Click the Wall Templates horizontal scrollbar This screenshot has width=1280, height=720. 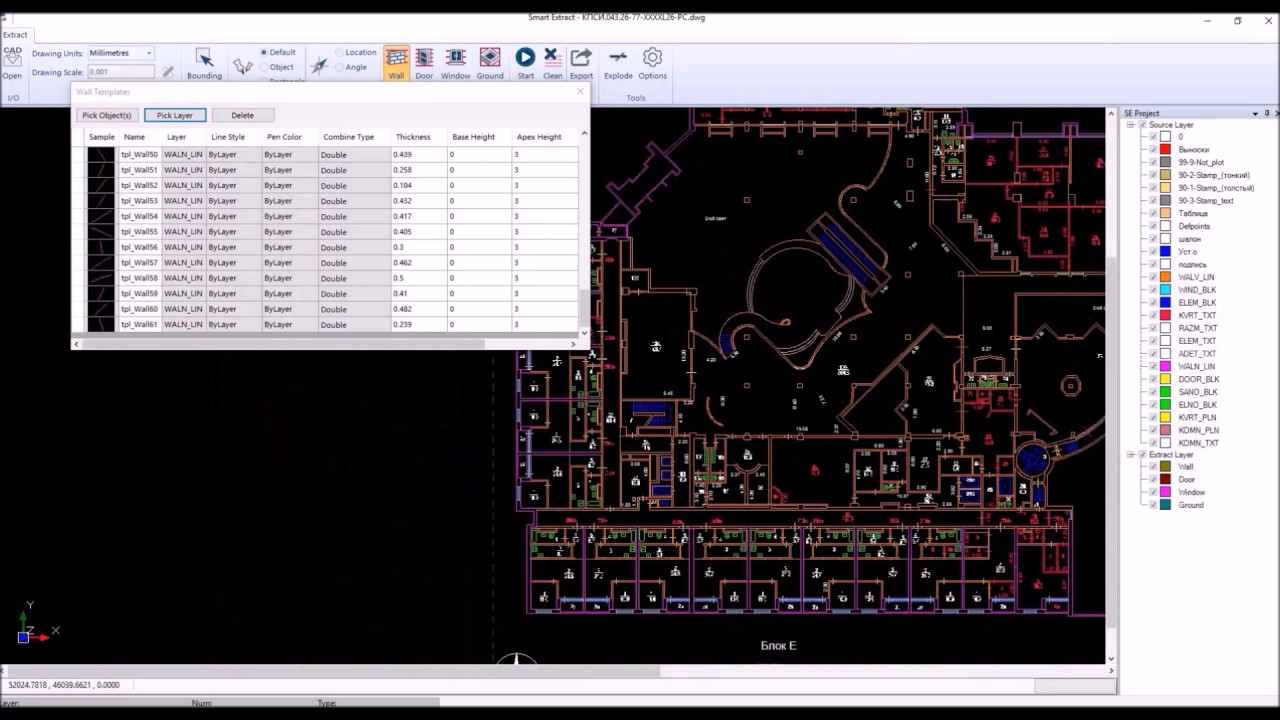[x=325, y=344]
